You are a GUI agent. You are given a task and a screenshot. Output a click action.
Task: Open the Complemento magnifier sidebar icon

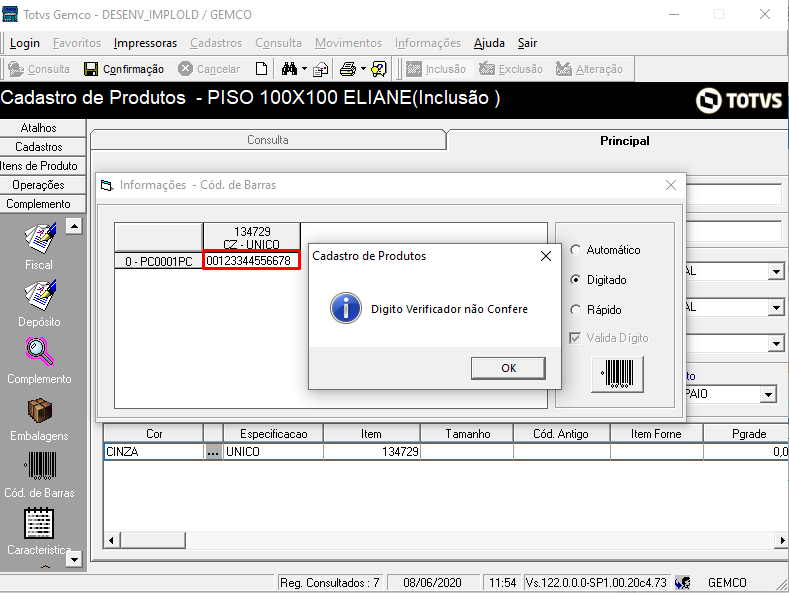click(40, 351)
